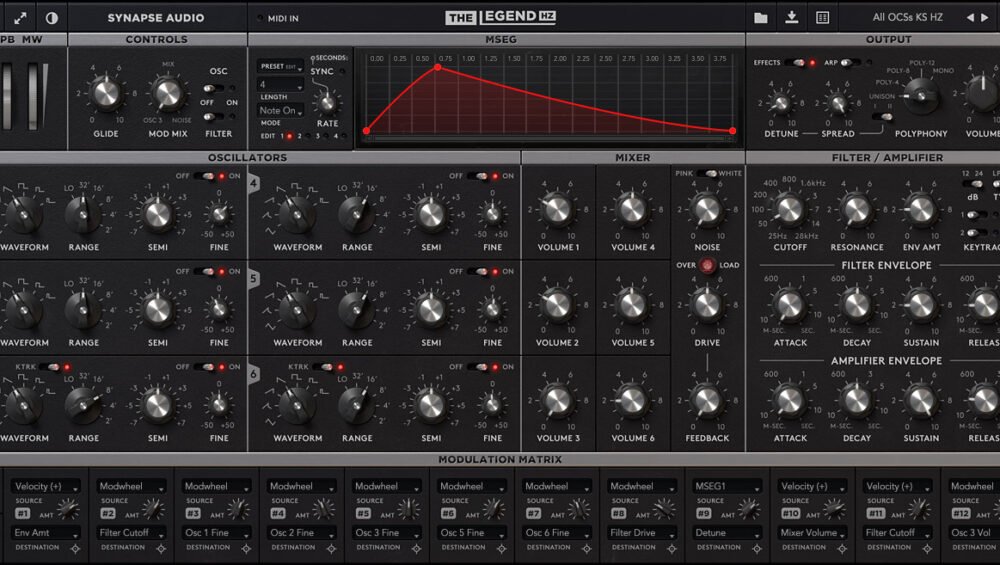Click the save/download preset icon
1000x565 pixels.
click(791, 17)
